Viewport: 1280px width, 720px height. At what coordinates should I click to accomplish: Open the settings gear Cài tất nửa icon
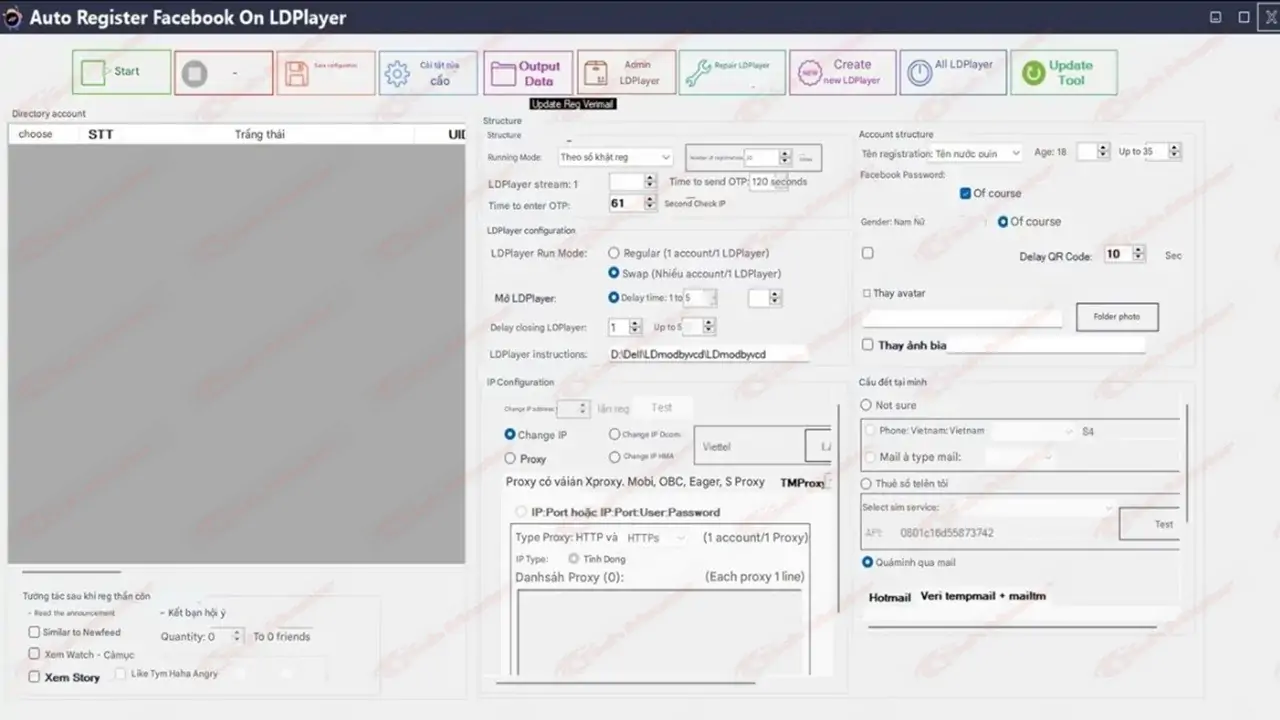(x=397, y=72)
